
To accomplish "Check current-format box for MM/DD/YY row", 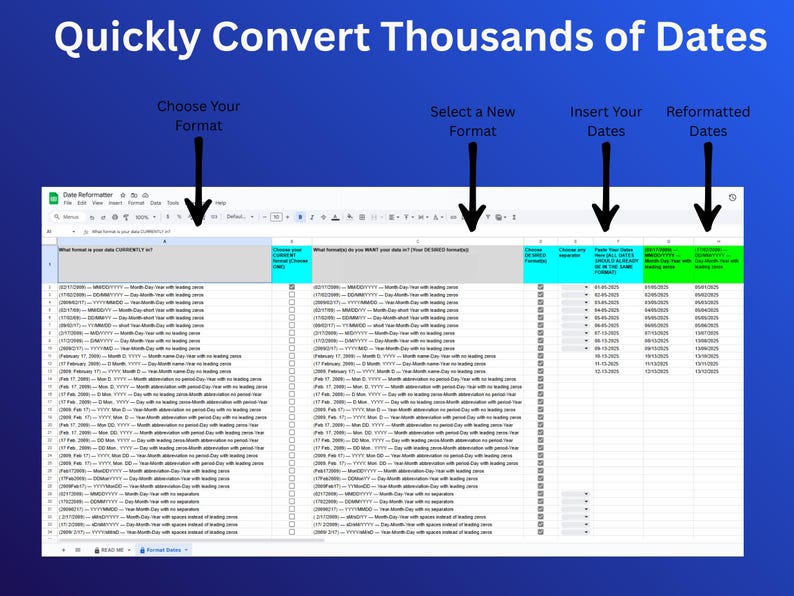I will click(292, 310).
